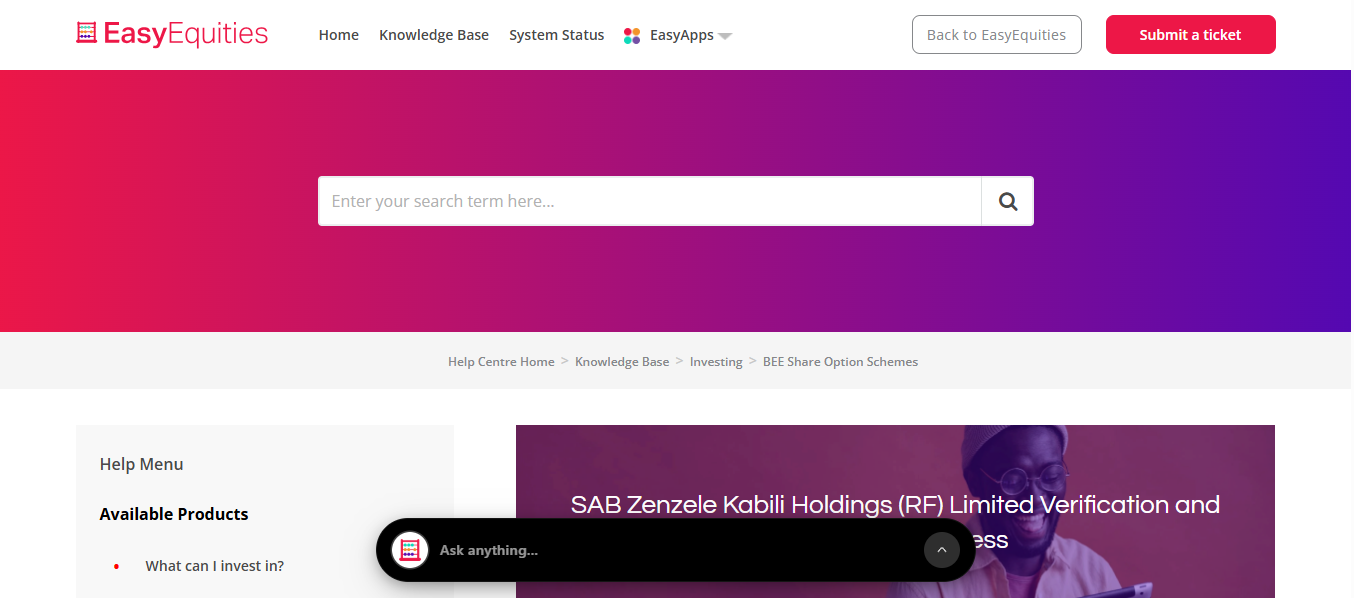Screen dimensions: 1354x598
Task: Click the Back to EasyEquities button
Action: pos(997,34)
